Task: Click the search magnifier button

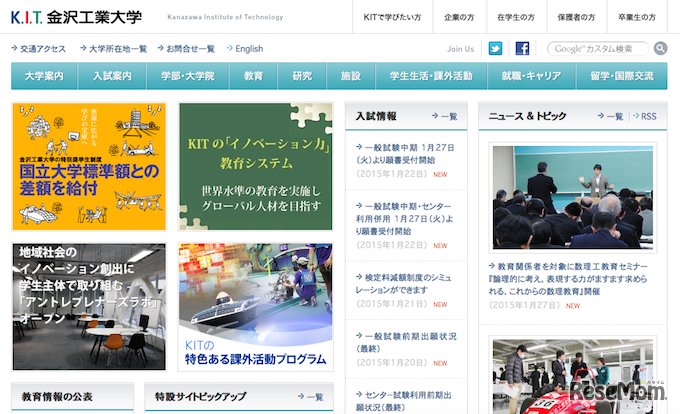Action: [x=660, y=49]
